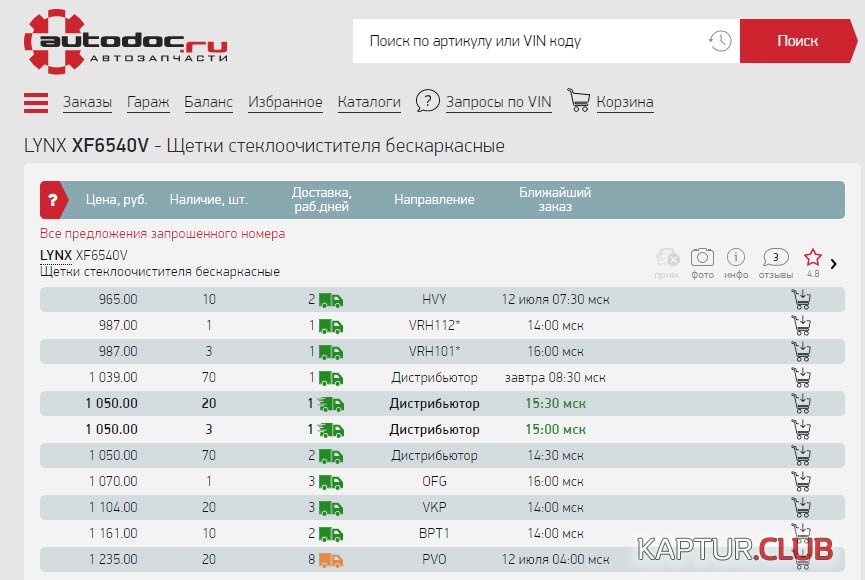865x580 pixels.
Task: Click the red question mark help icon
Action: pos(53,200)
